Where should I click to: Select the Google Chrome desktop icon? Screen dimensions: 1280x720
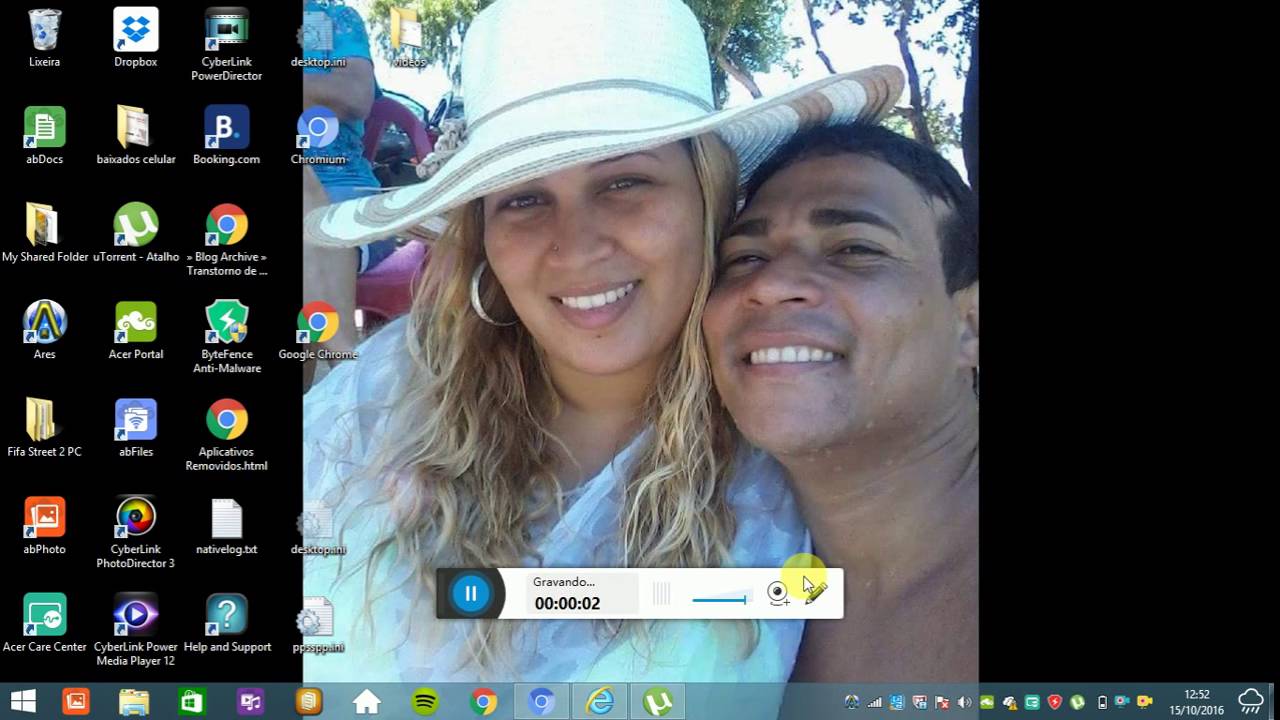click(x=318, y=331)
